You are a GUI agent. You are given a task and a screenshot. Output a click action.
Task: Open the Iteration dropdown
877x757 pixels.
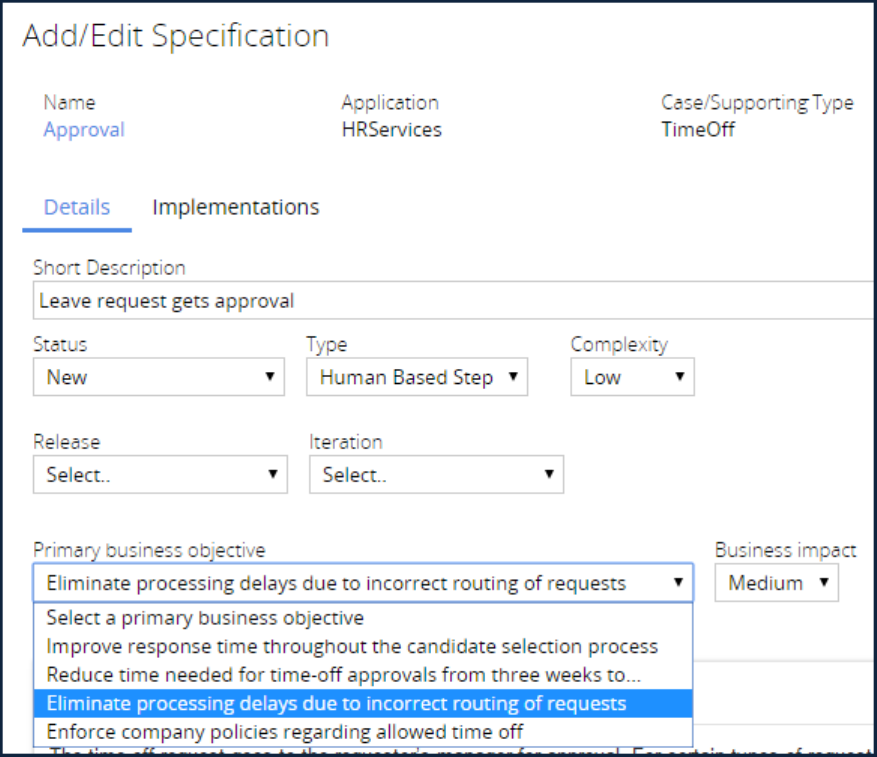pyautogui.click(x=436, y=476)
